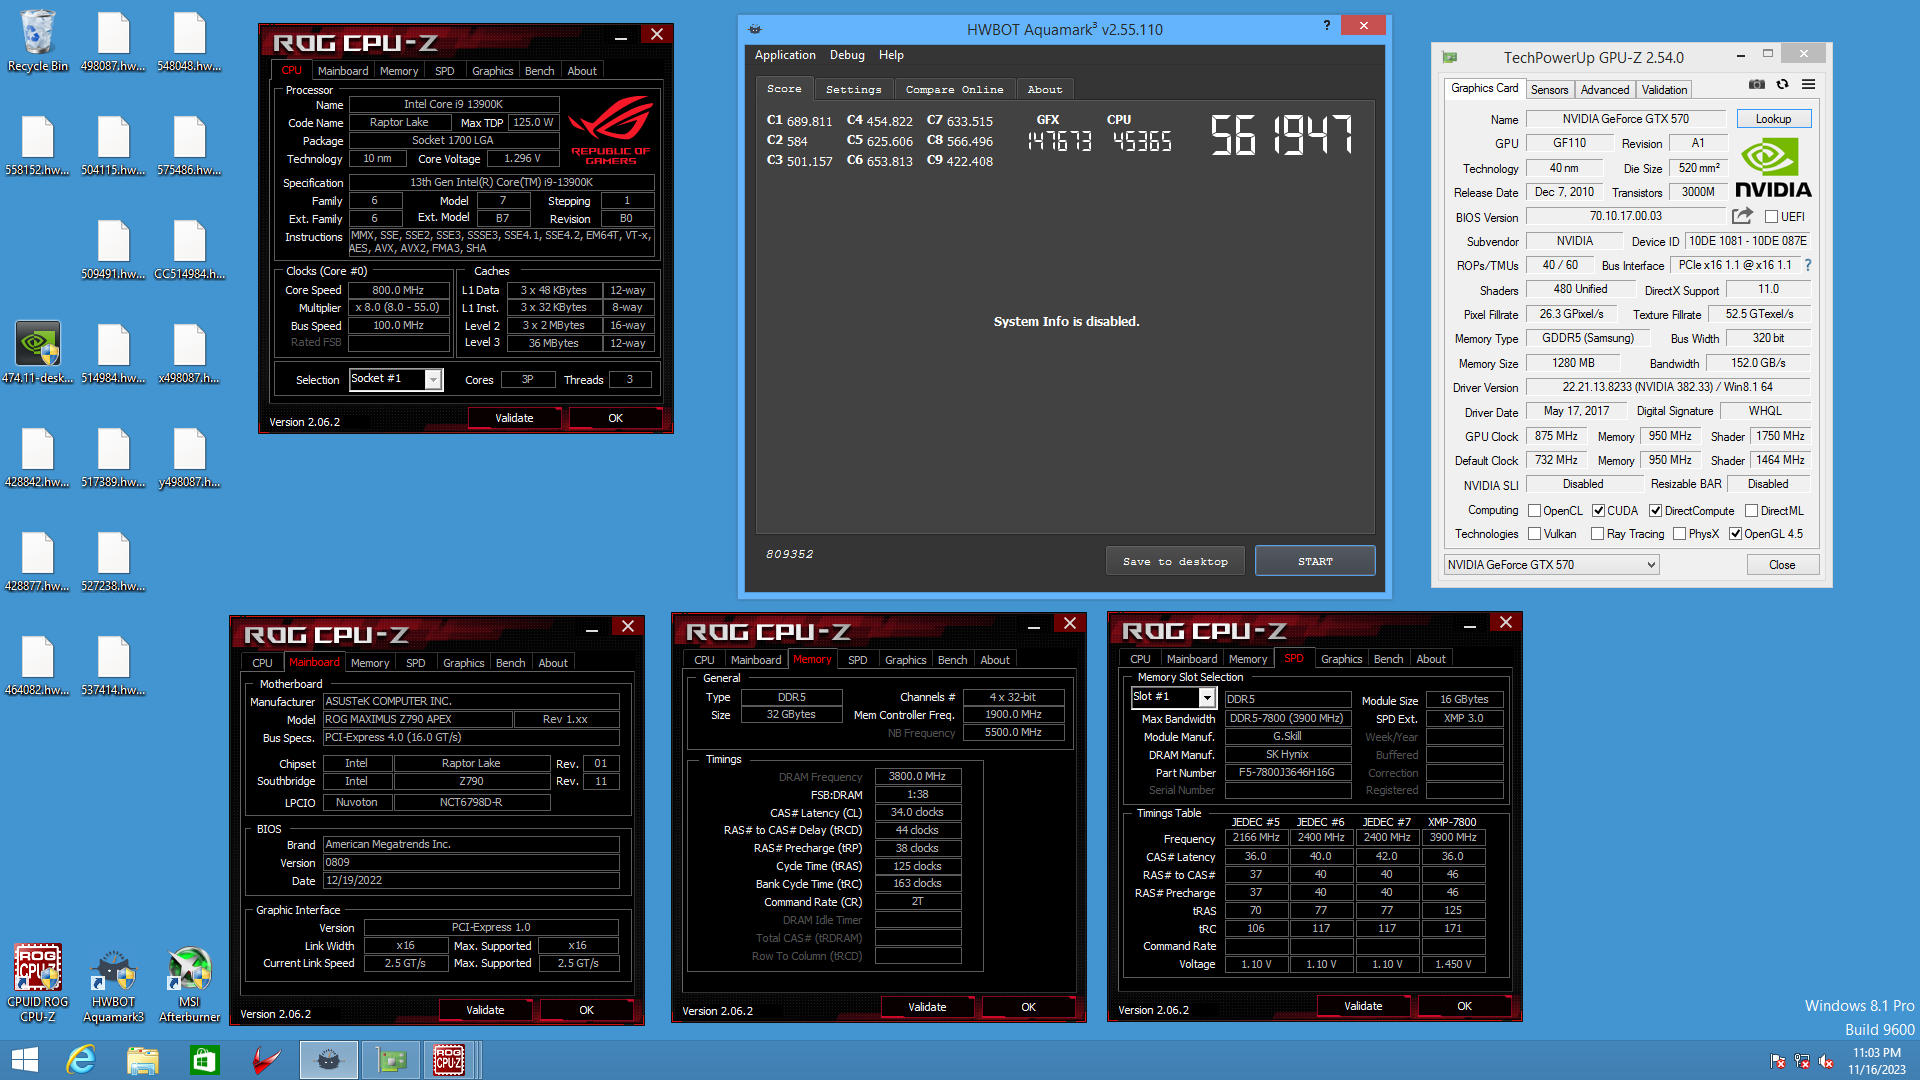Viewport: 1920px width, 1080px height.
Task: Toggle the DirectCompute checkbox
Action: [1655, 511]
